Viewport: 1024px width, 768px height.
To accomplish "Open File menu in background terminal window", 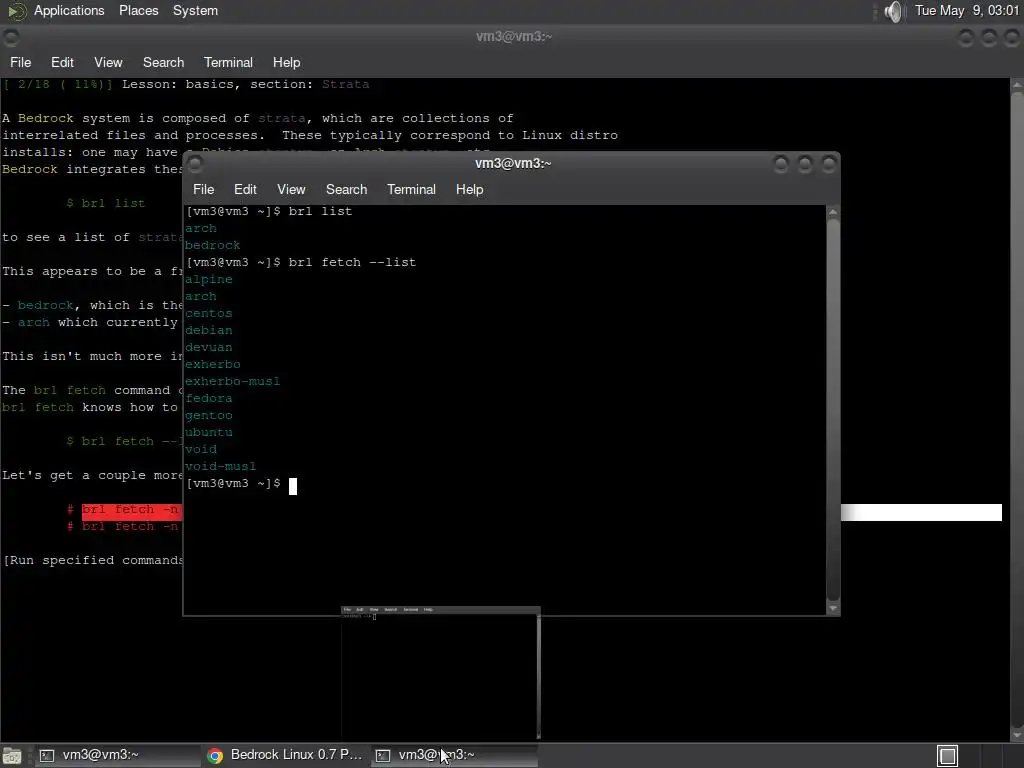I will pyautogui.click(x=20, y=62).
